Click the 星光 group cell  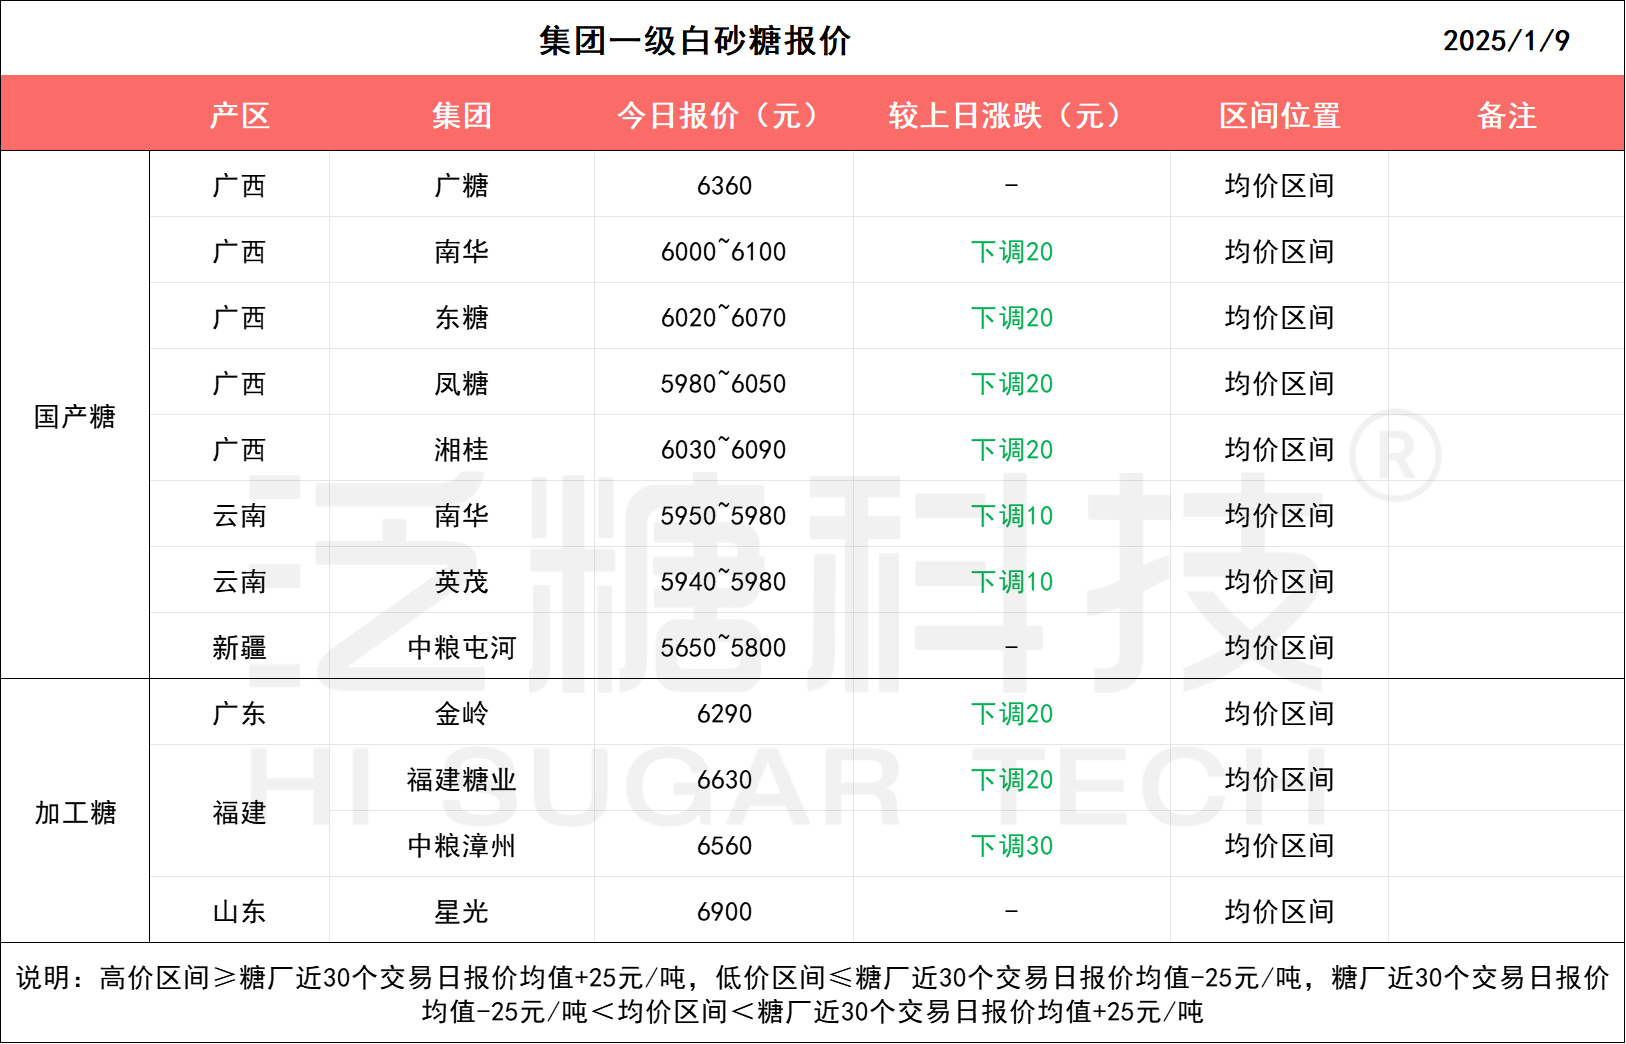[462, 911]
